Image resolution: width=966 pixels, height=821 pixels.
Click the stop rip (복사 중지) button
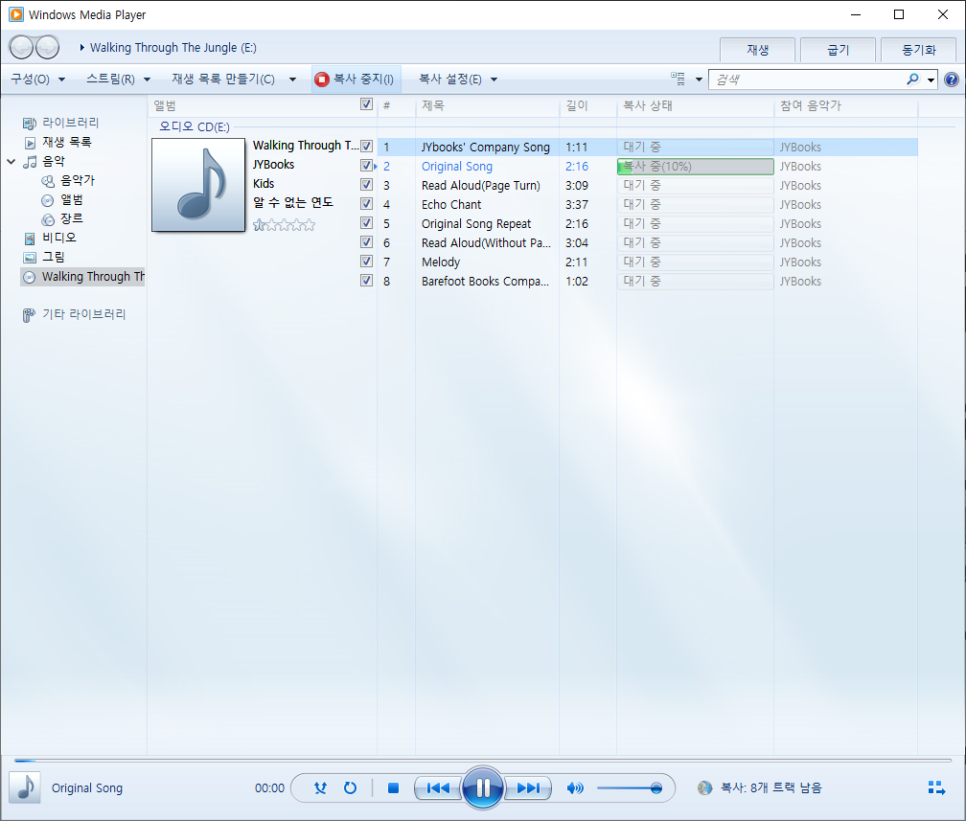click(x=355, y=79)
